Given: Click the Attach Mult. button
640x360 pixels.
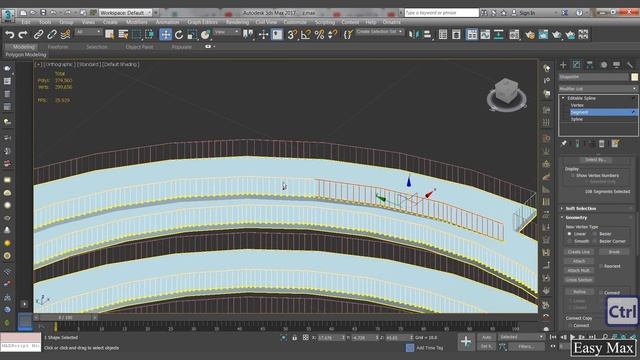Looking at the screenshot, I should tap(578, 270).
